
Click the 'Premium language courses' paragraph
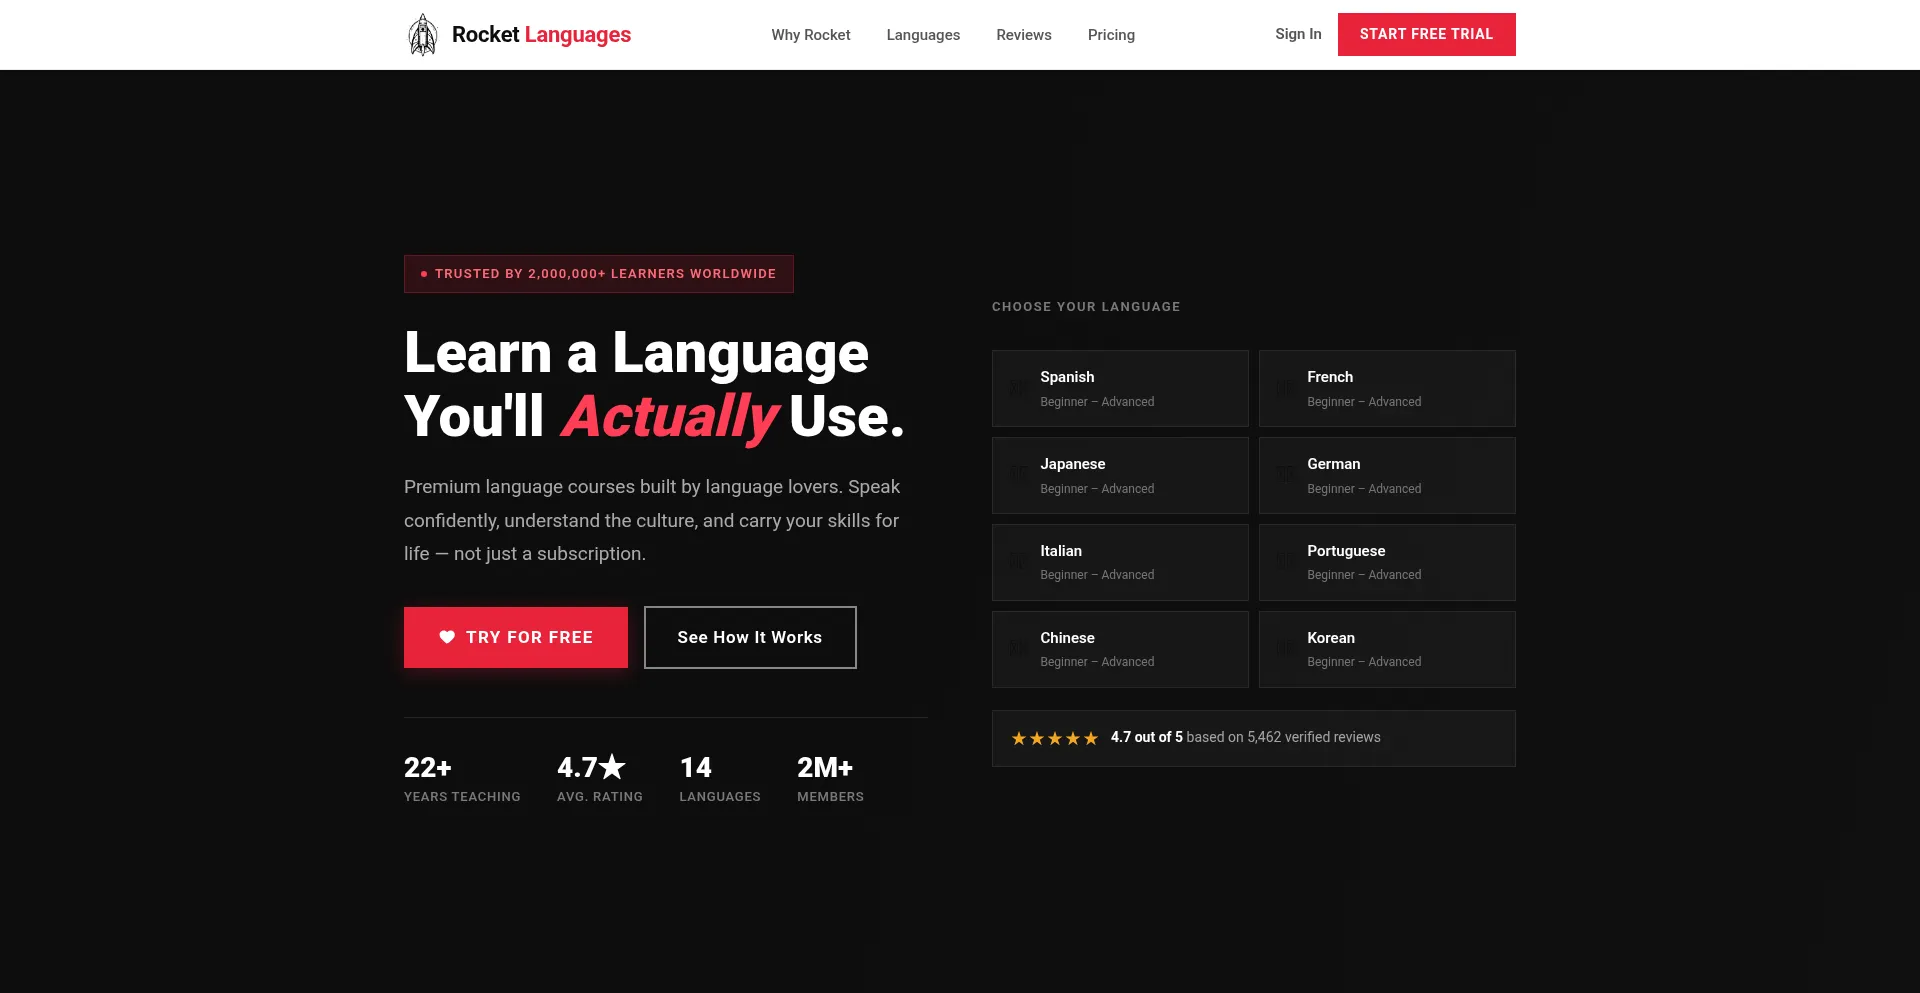(x=652, y=520)
